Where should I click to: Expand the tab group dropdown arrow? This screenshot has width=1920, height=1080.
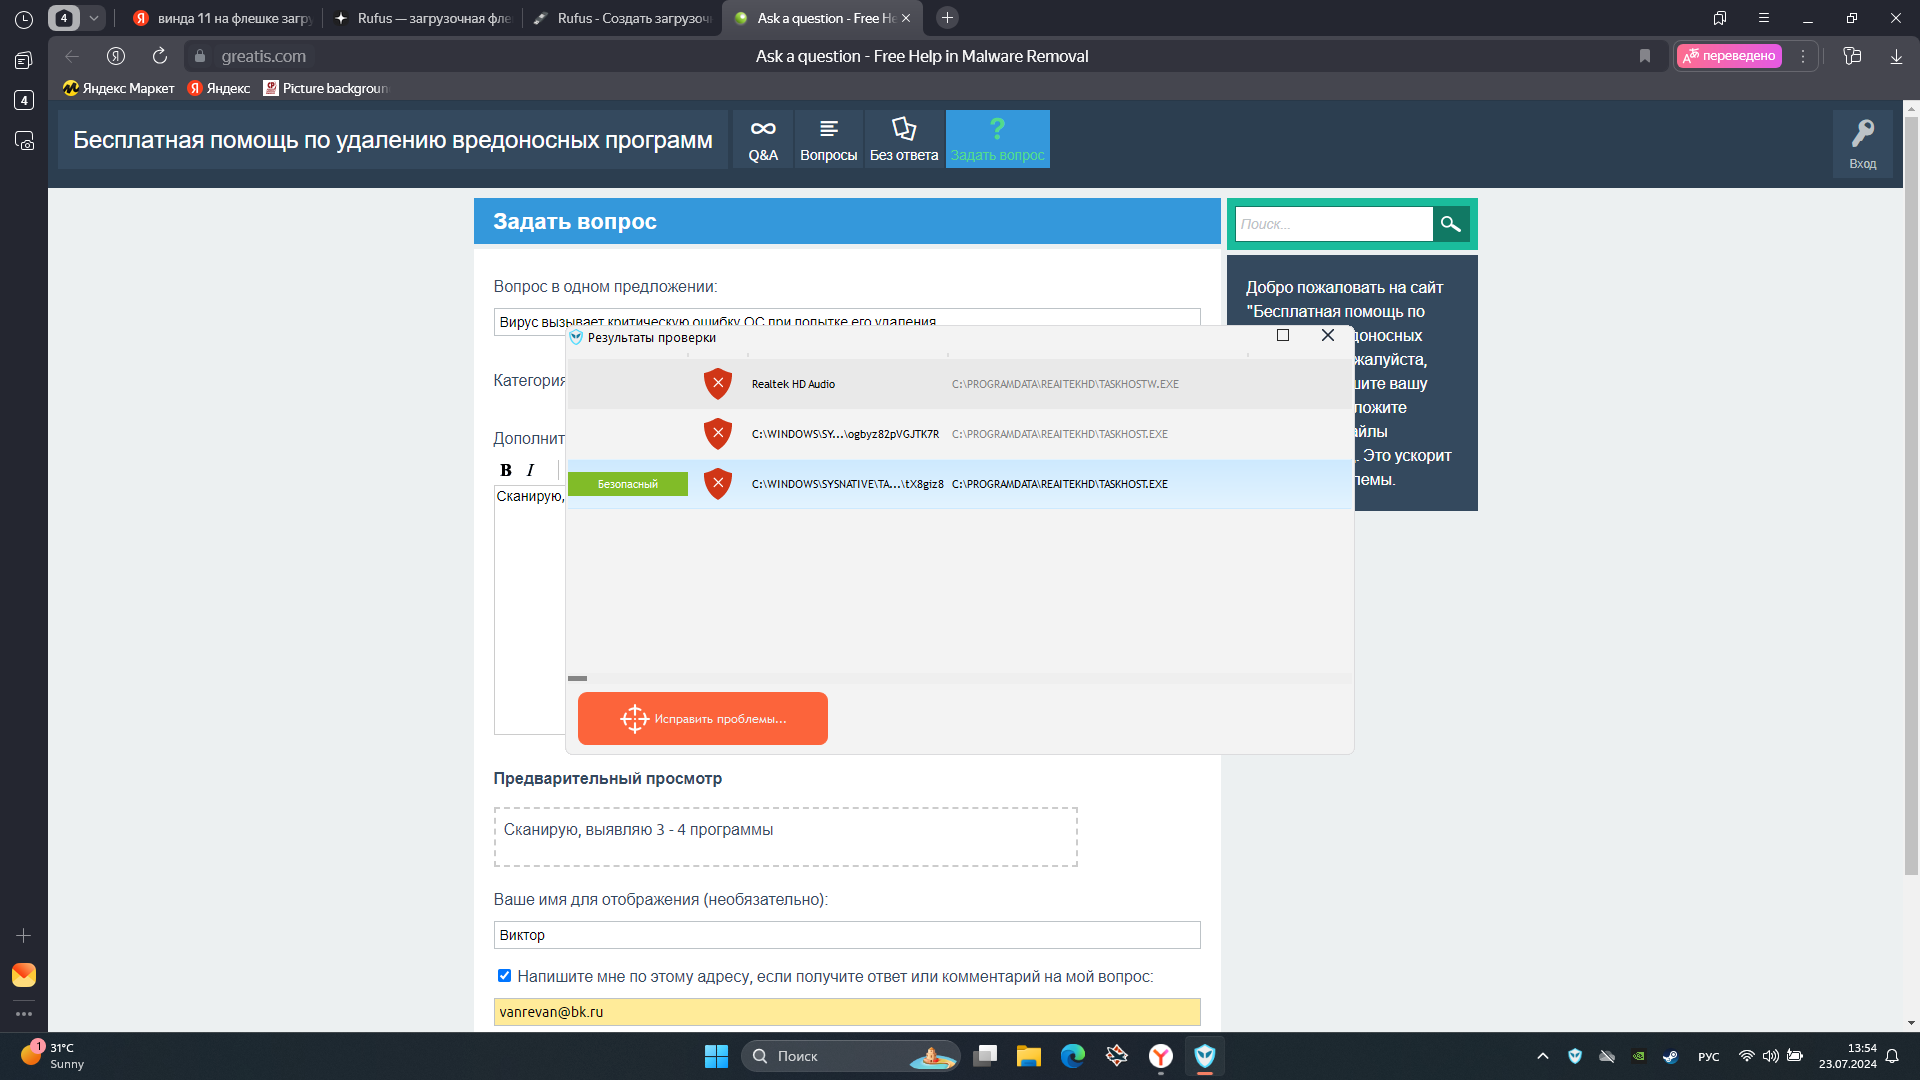click(x=94, y=18)
